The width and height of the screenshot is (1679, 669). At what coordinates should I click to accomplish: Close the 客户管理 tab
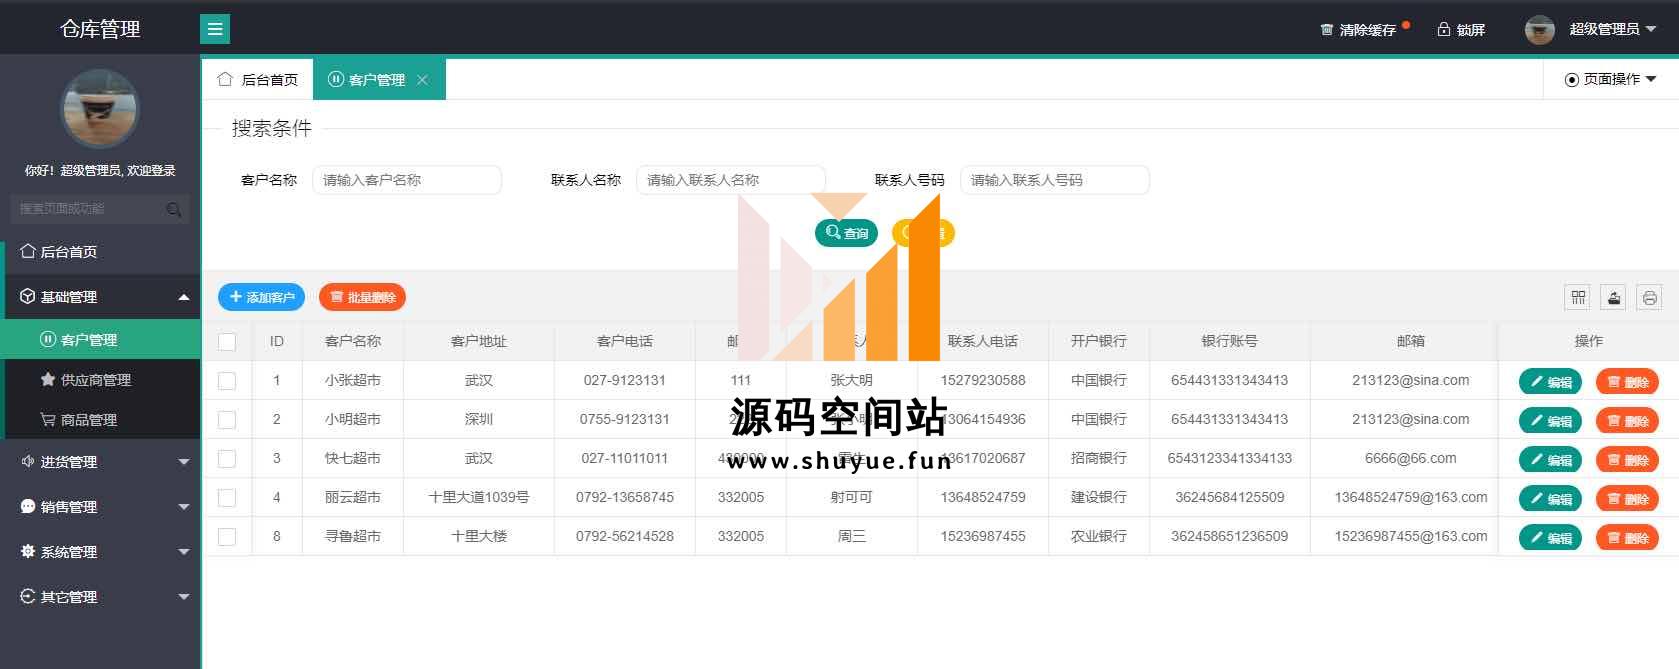(422, 80)
